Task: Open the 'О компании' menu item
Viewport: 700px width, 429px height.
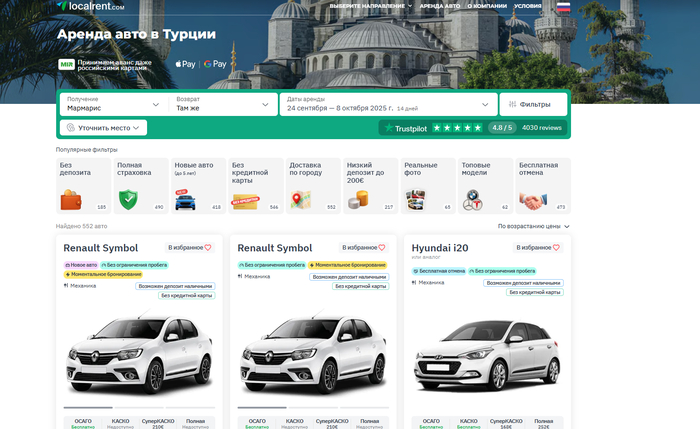Action: (489, 6)
